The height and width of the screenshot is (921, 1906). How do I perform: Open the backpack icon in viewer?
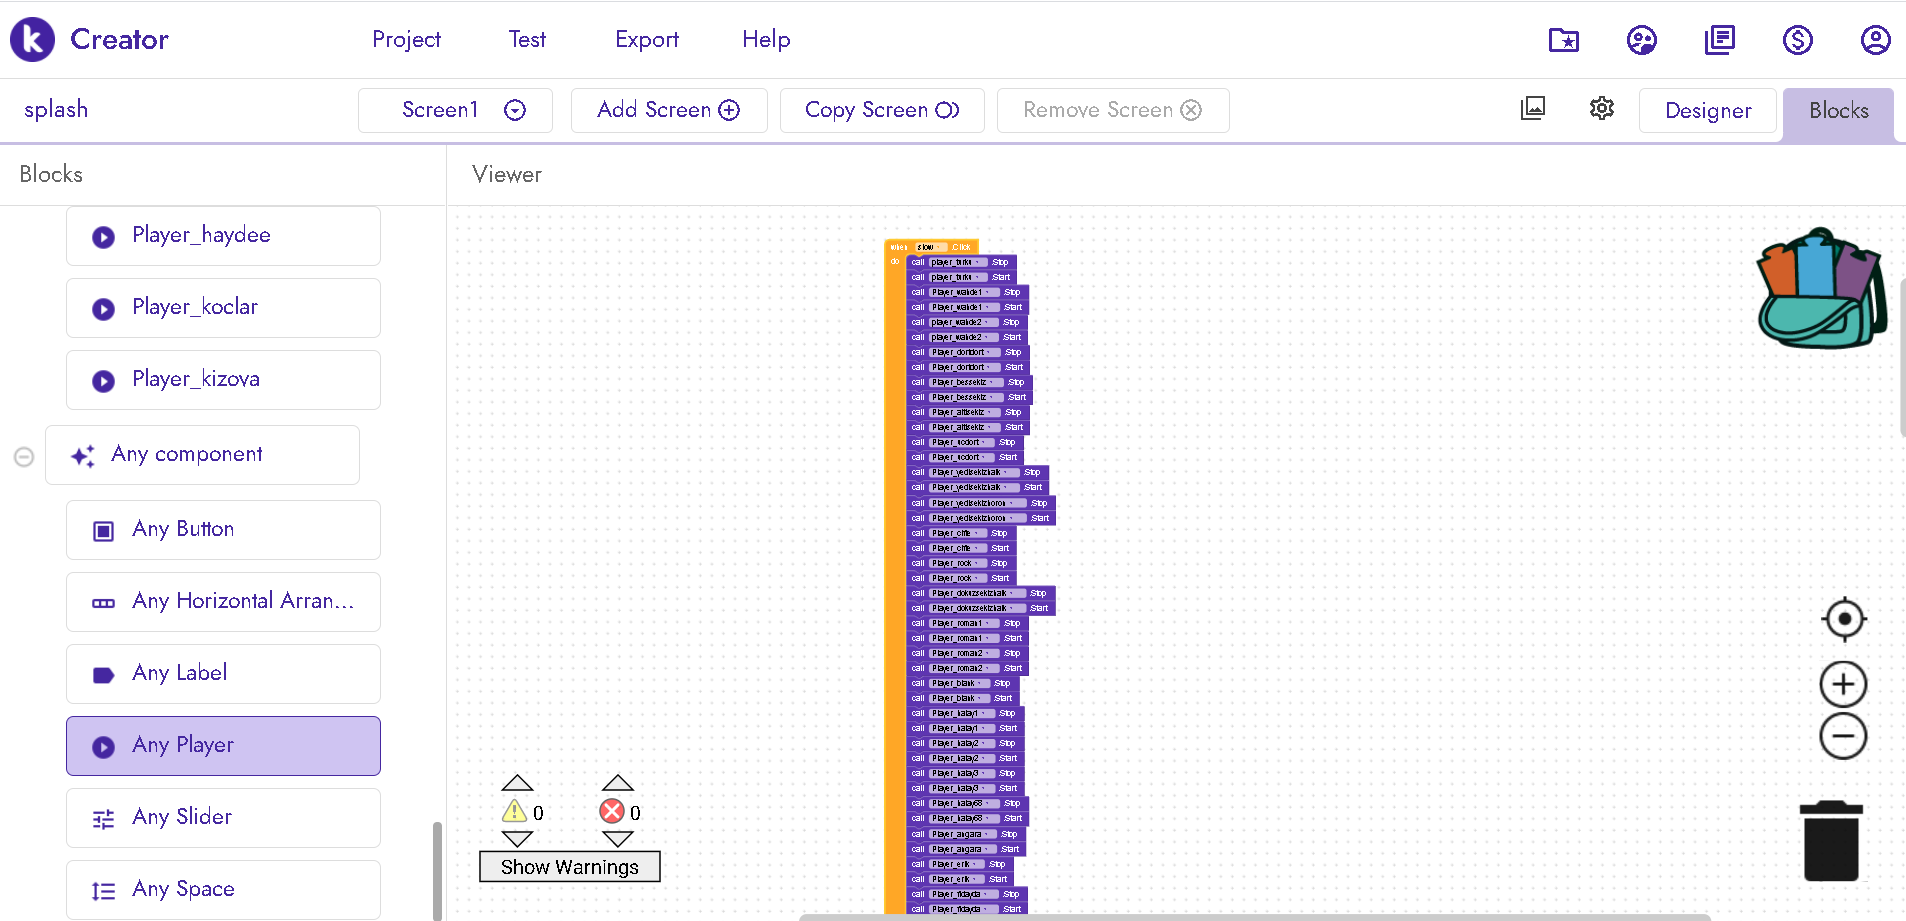point(1820,290)
